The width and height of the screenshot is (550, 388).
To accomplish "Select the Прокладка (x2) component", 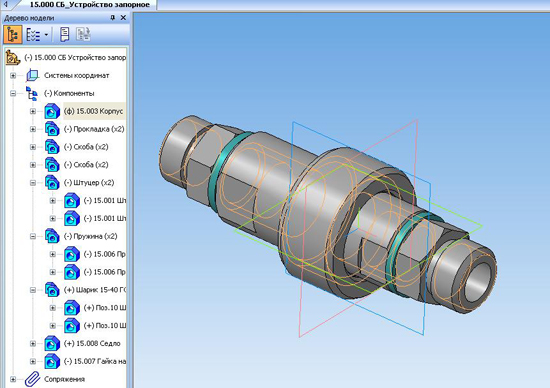I will tap(94, 129).
